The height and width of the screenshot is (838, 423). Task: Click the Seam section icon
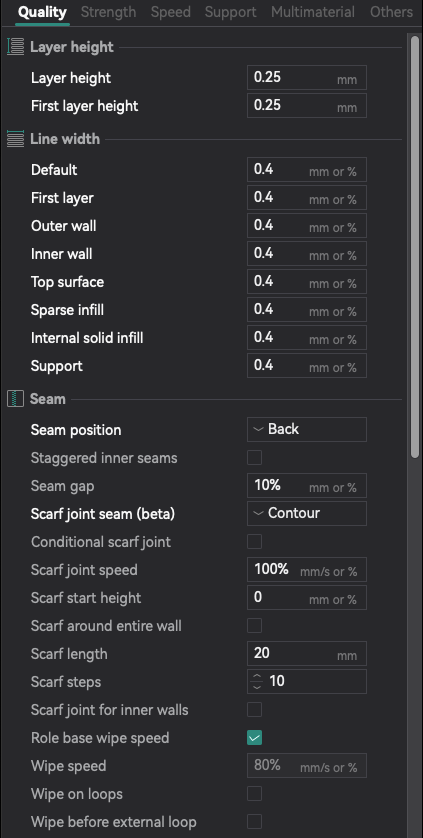[x=16, y=399]
